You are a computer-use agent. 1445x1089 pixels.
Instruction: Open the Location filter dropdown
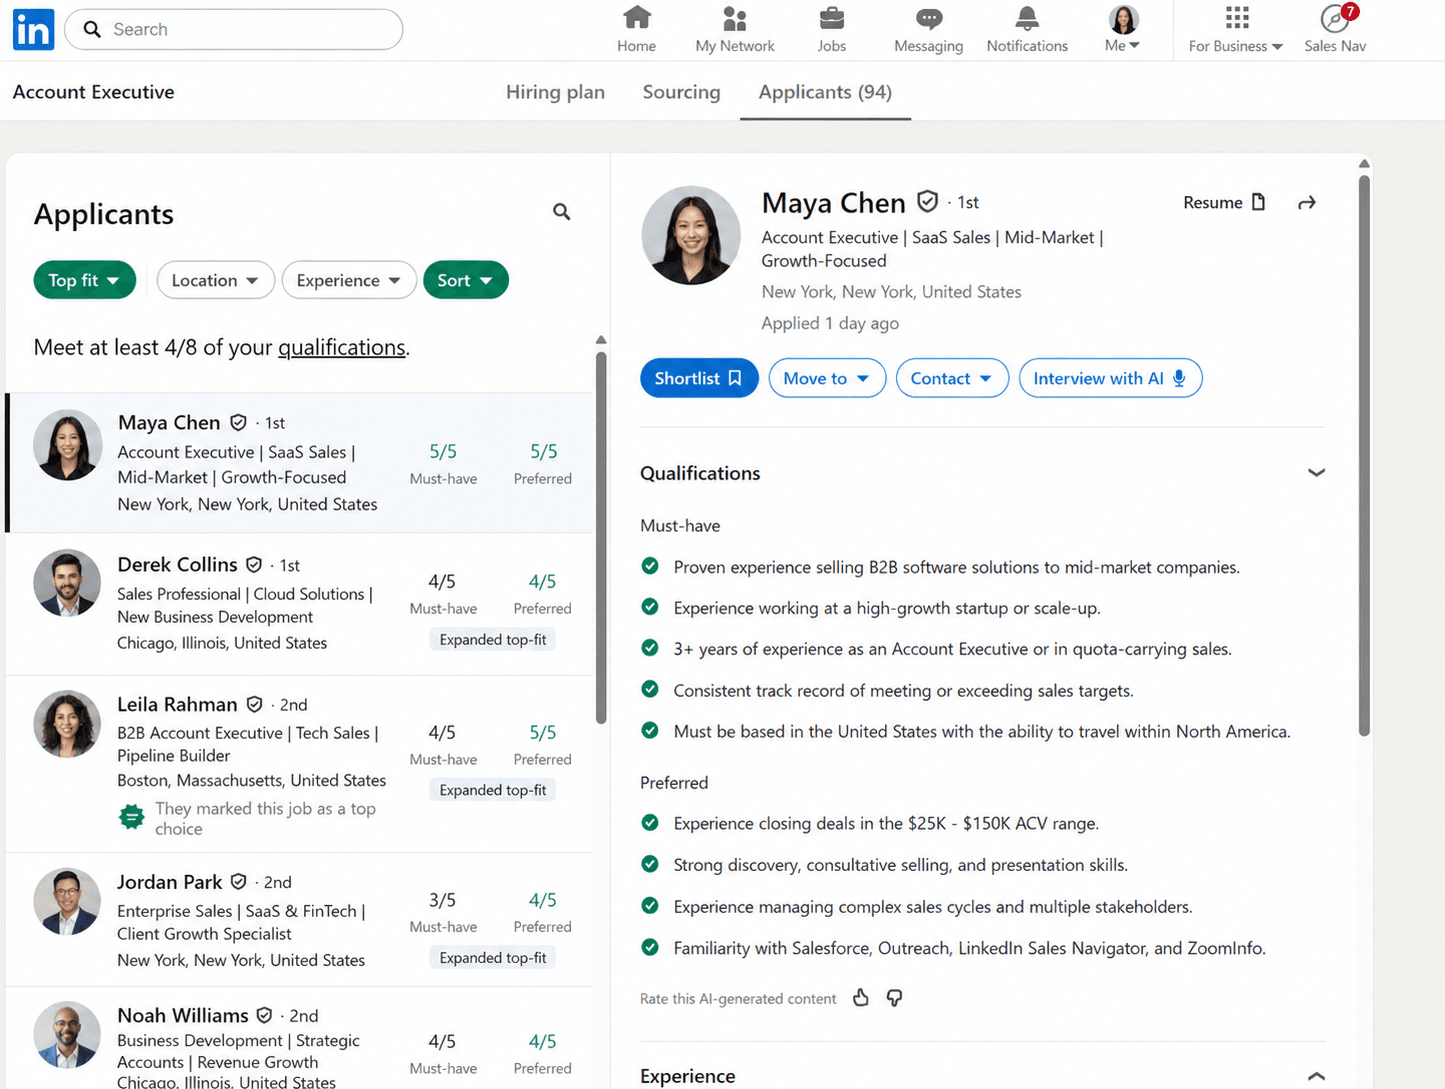click(x=215, y=280)
